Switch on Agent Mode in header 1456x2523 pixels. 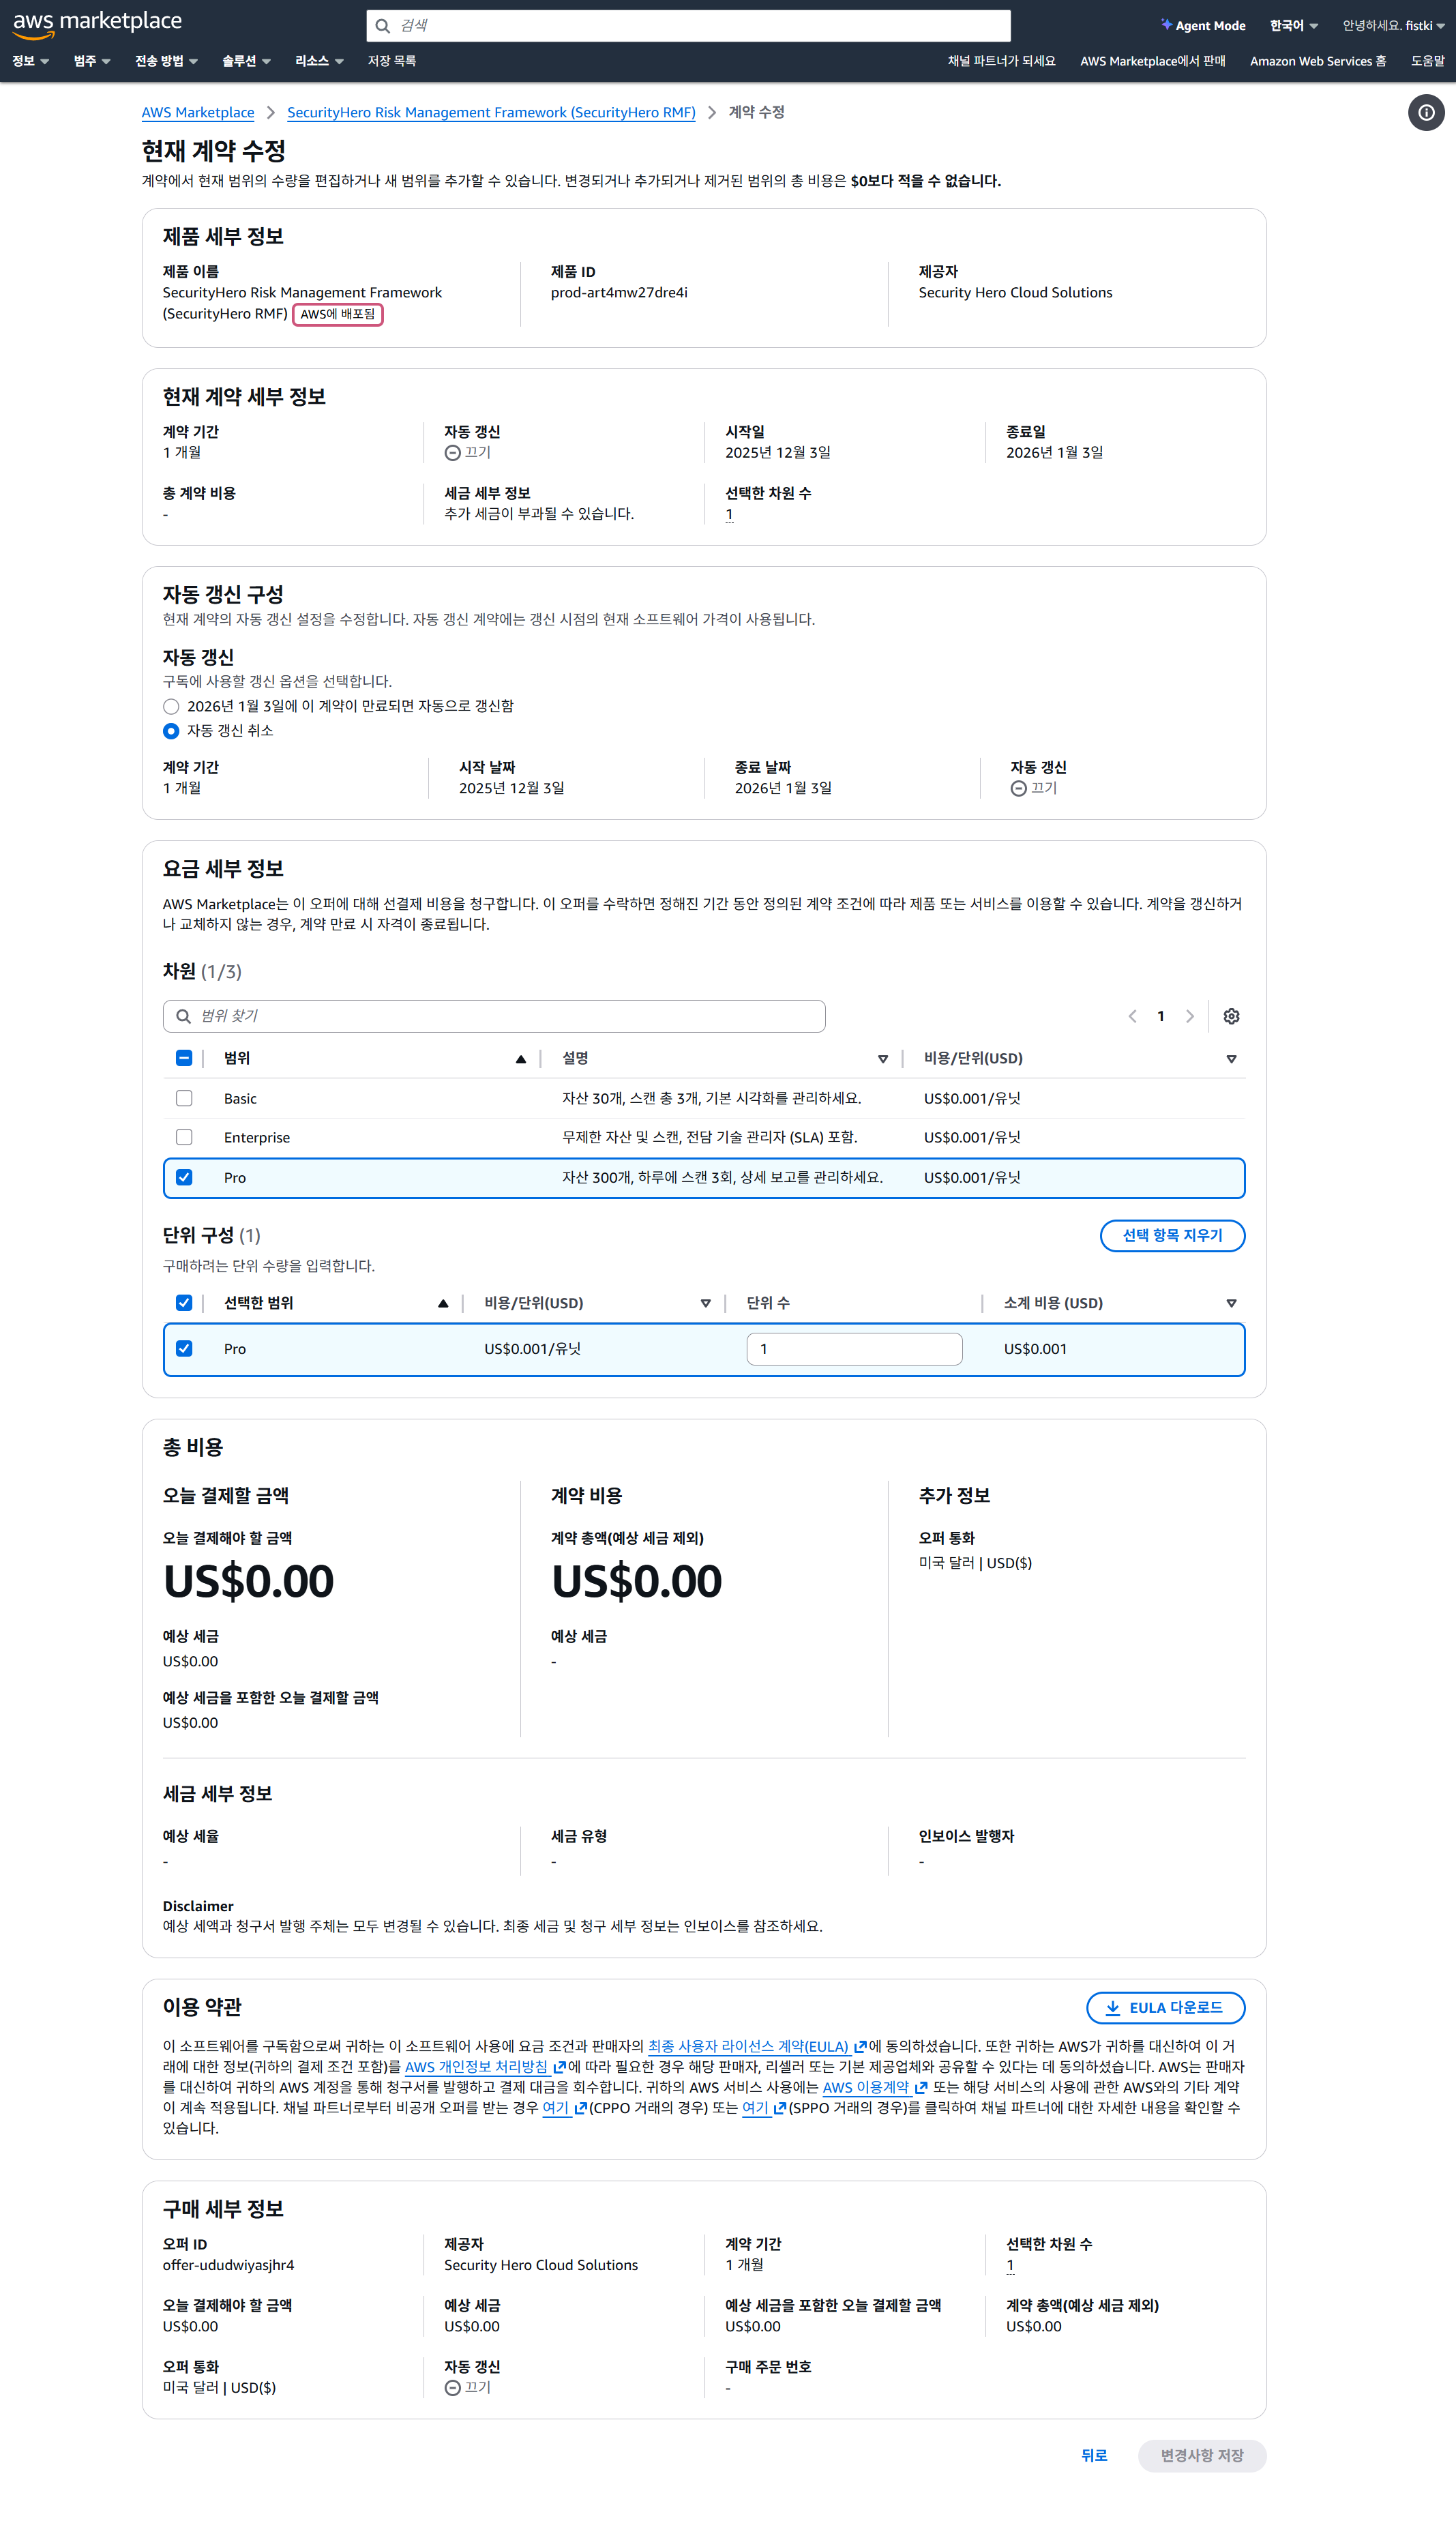click(x=1203, y=26)
